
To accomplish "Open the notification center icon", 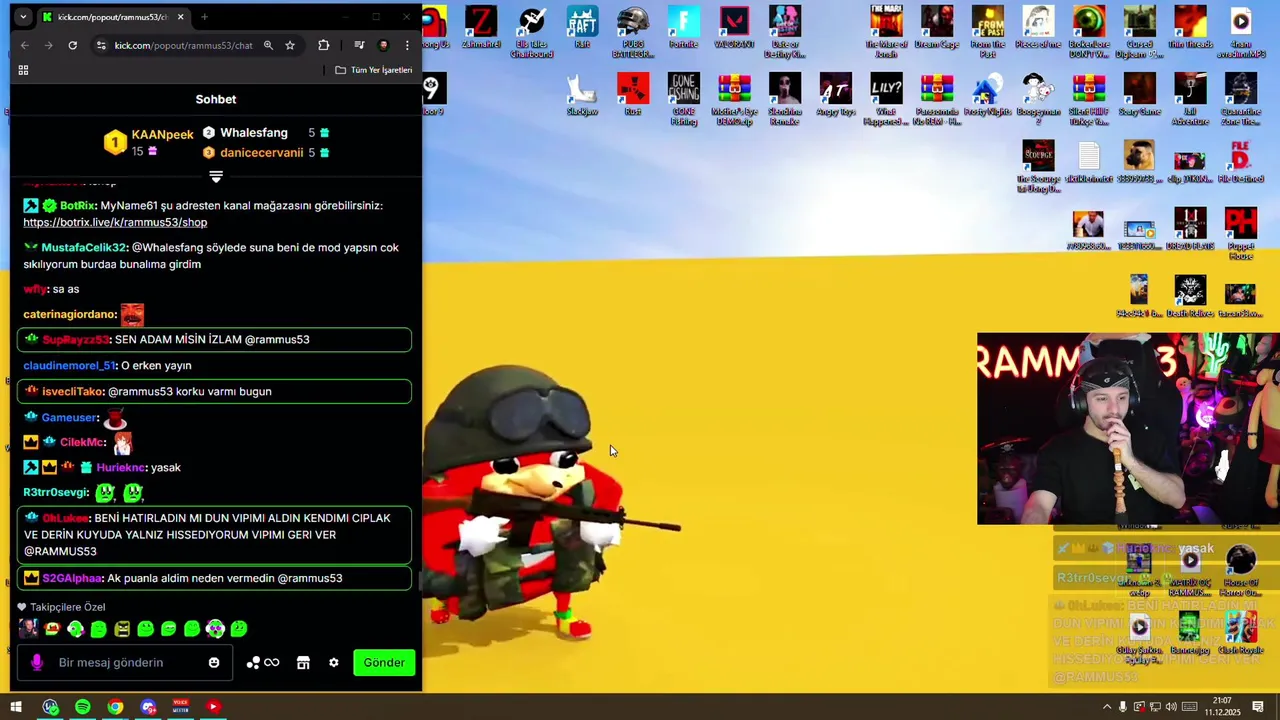I will (x=1258, y=707).
